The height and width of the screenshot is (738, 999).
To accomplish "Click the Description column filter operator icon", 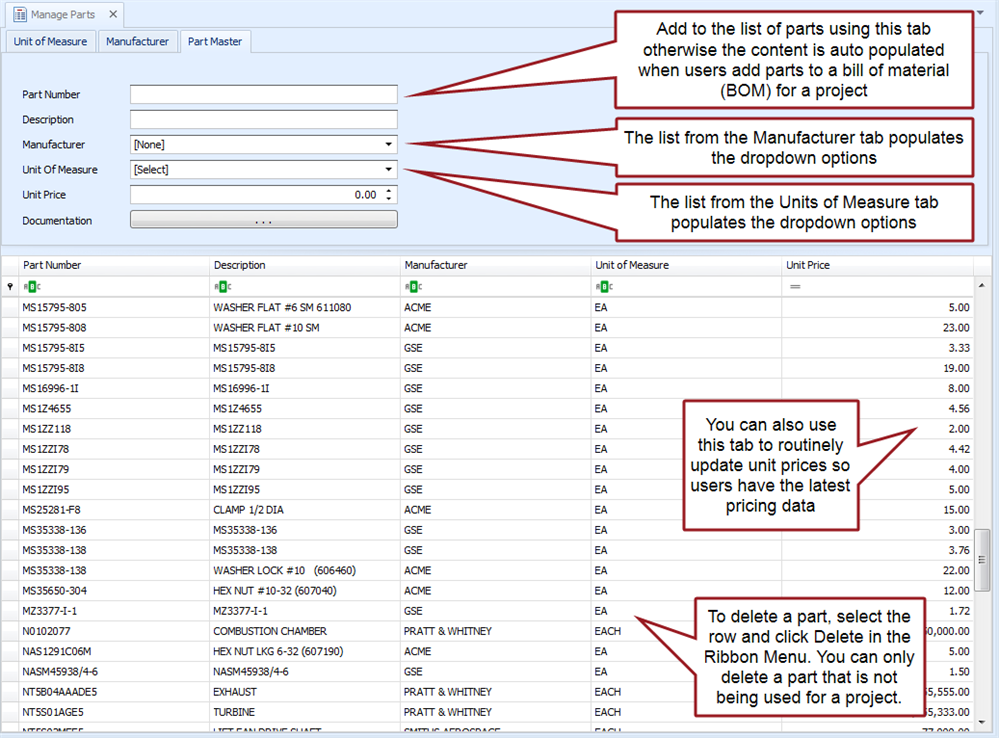I will (220, 287).
